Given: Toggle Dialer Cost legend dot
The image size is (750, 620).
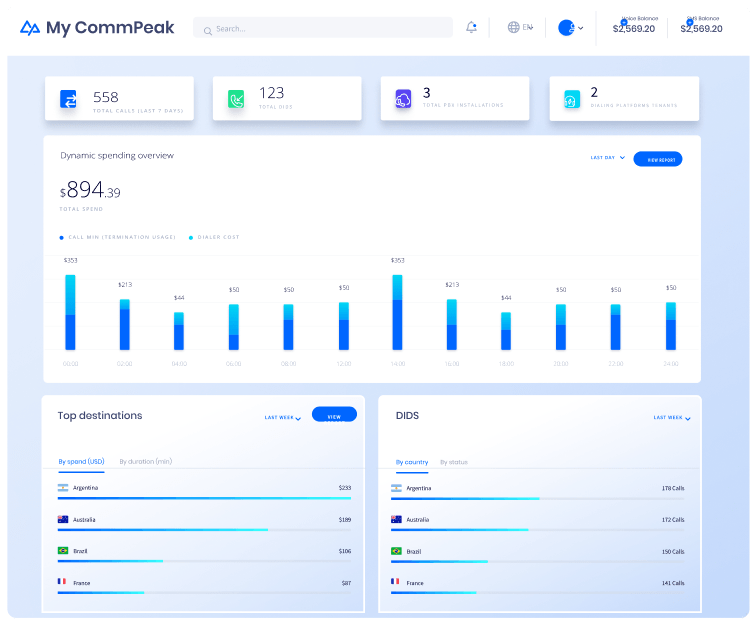Looking at the screenshot, I should pos(191,238).
